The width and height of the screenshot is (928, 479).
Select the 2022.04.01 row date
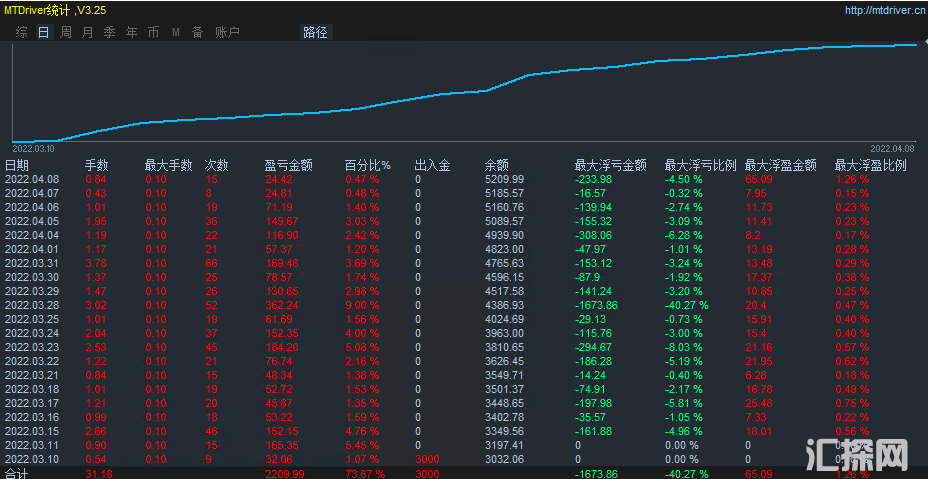[32, 249]
